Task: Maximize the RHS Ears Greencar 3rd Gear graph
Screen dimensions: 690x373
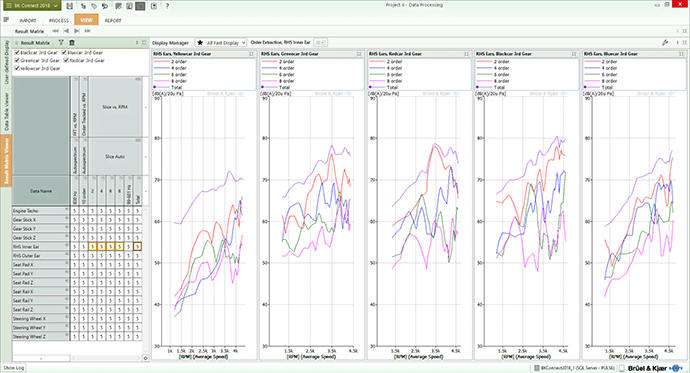Action: 359,54
